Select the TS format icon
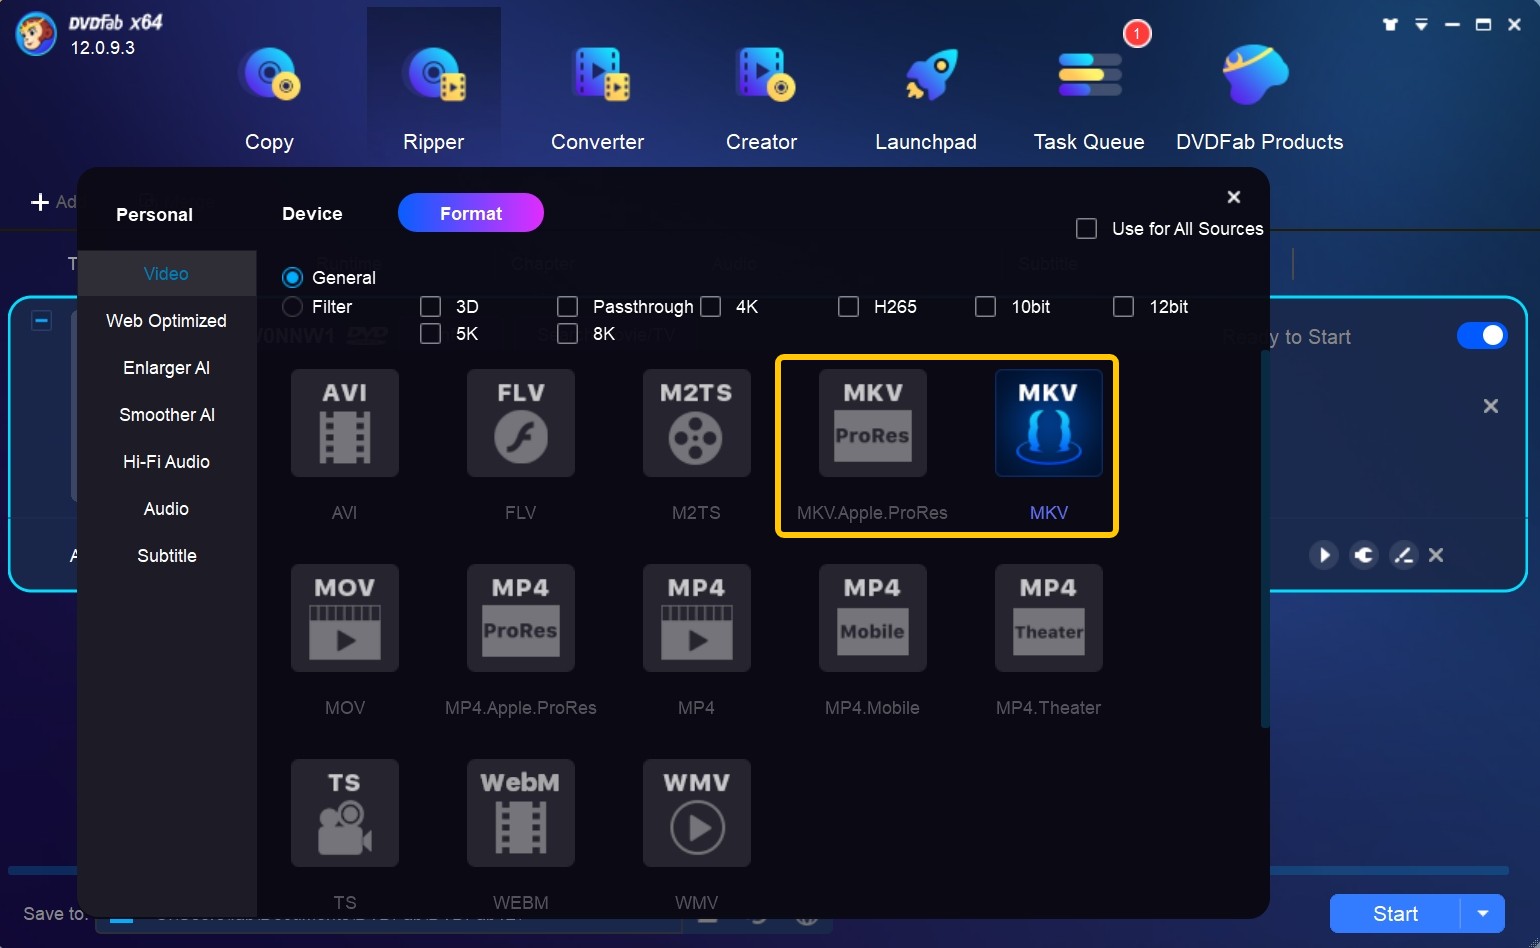 [x=345, y=813]
